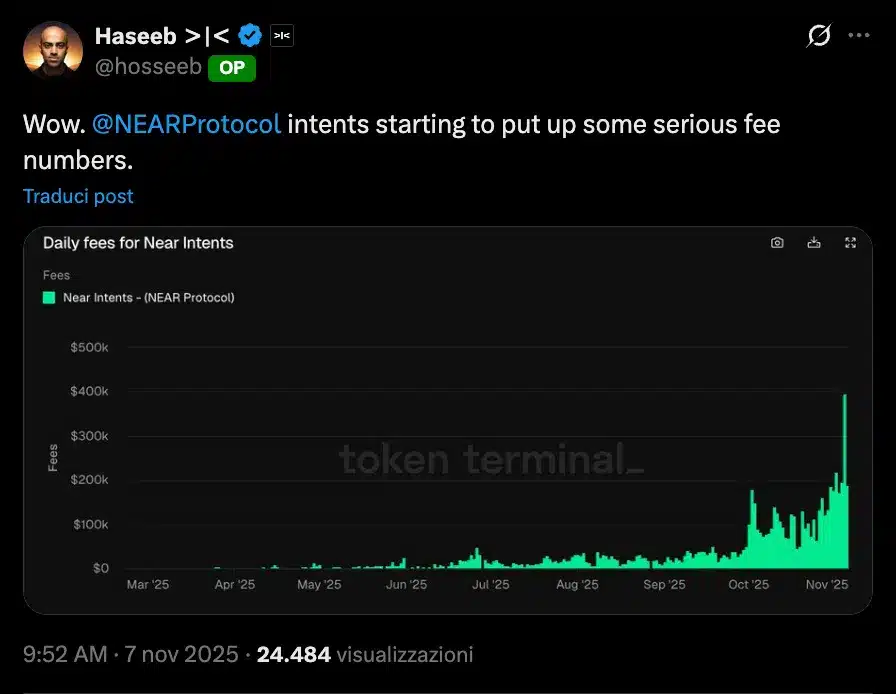Expand the chart to fullscreen
896x694 pixels.
[850, 242]
